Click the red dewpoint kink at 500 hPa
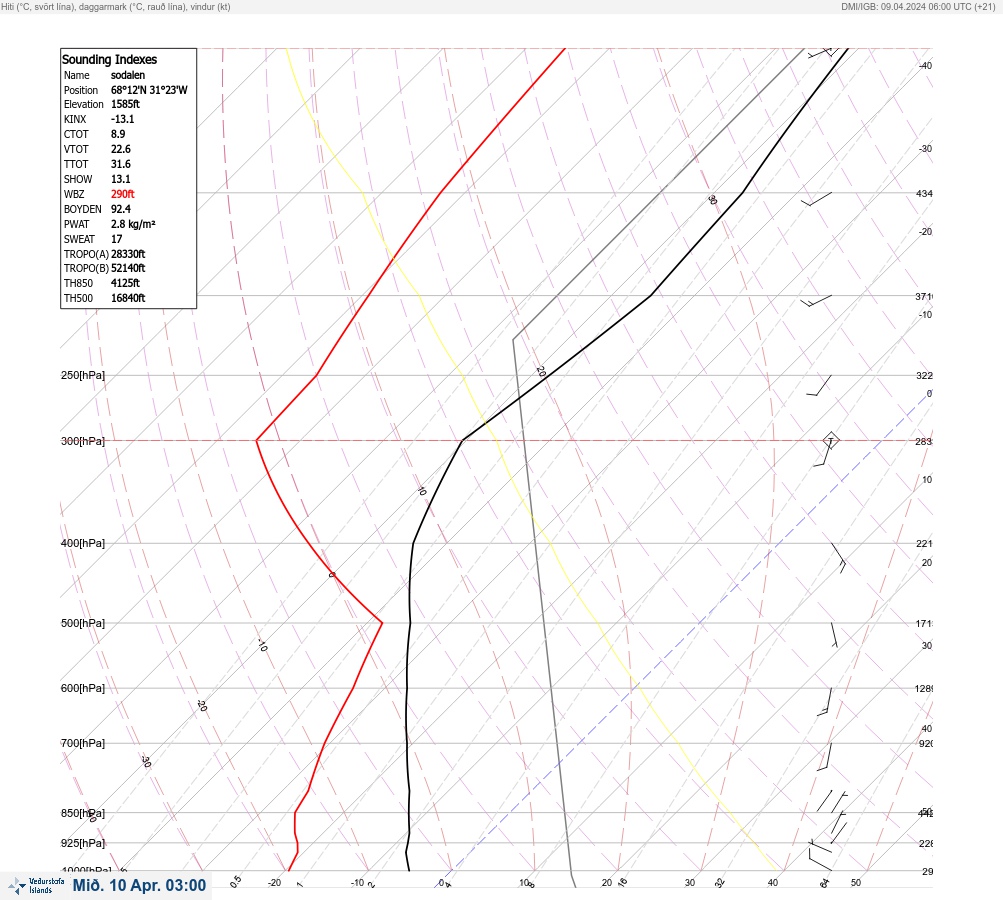The height and width of the screenshot is (900, 1003). (x=382, y=622)
